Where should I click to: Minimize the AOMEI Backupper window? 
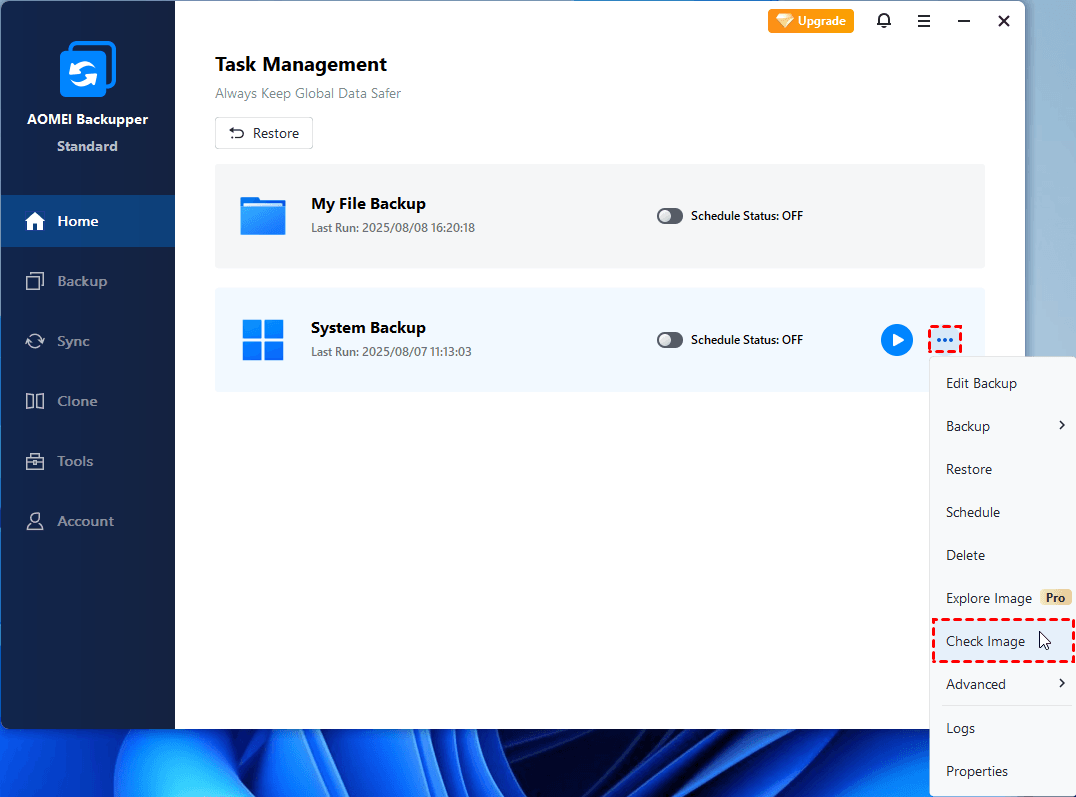pyautogui.click(x=963, y=21)
